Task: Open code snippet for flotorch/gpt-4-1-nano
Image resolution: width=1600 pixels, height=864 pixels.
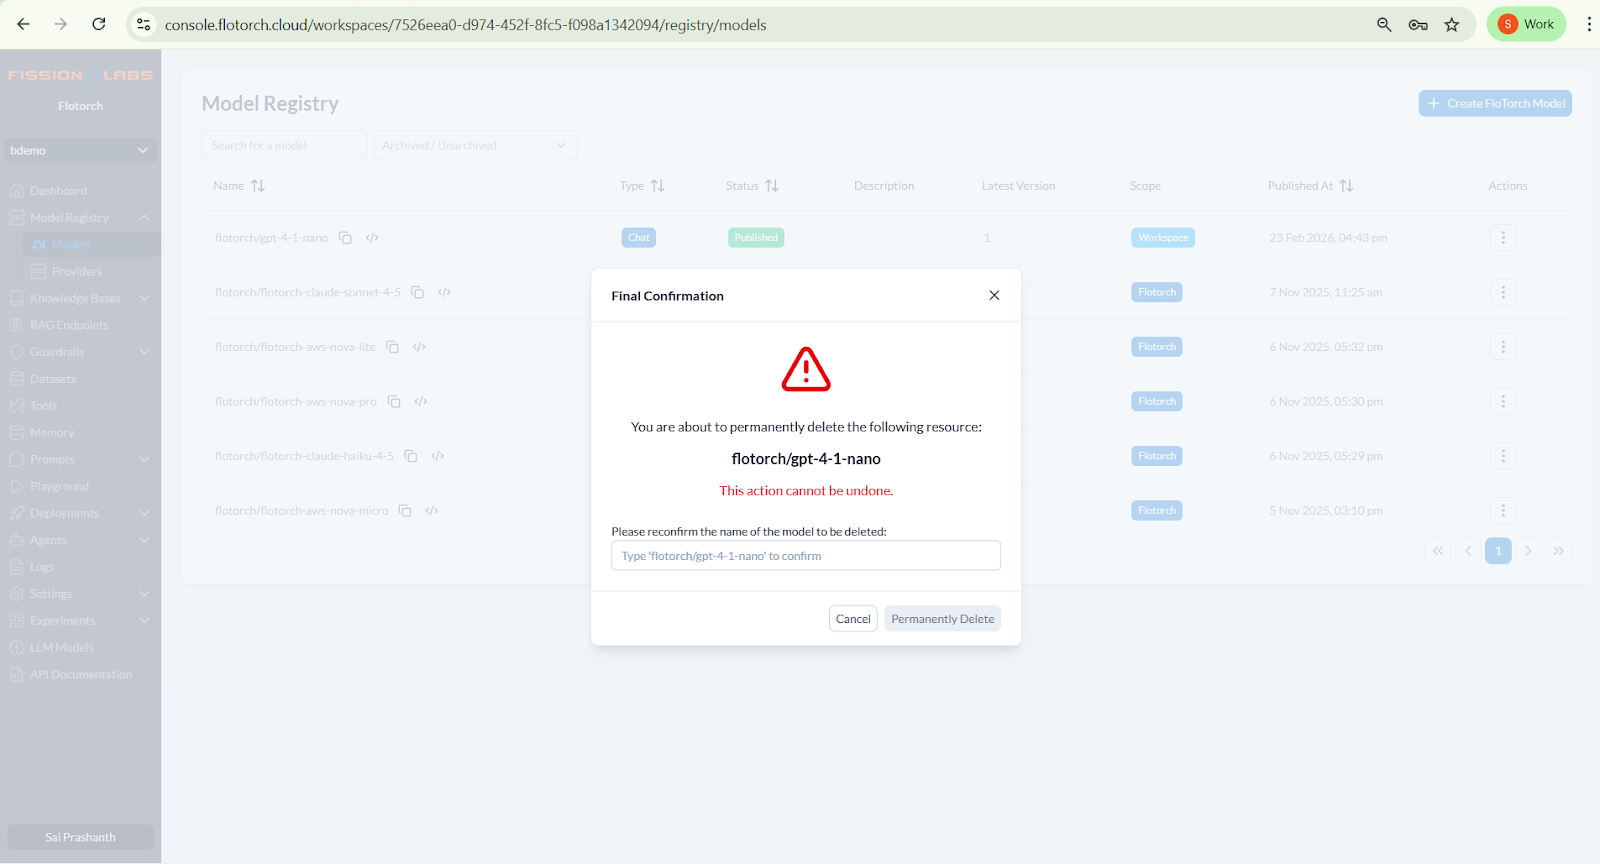Action: click(x=372, y=238)
